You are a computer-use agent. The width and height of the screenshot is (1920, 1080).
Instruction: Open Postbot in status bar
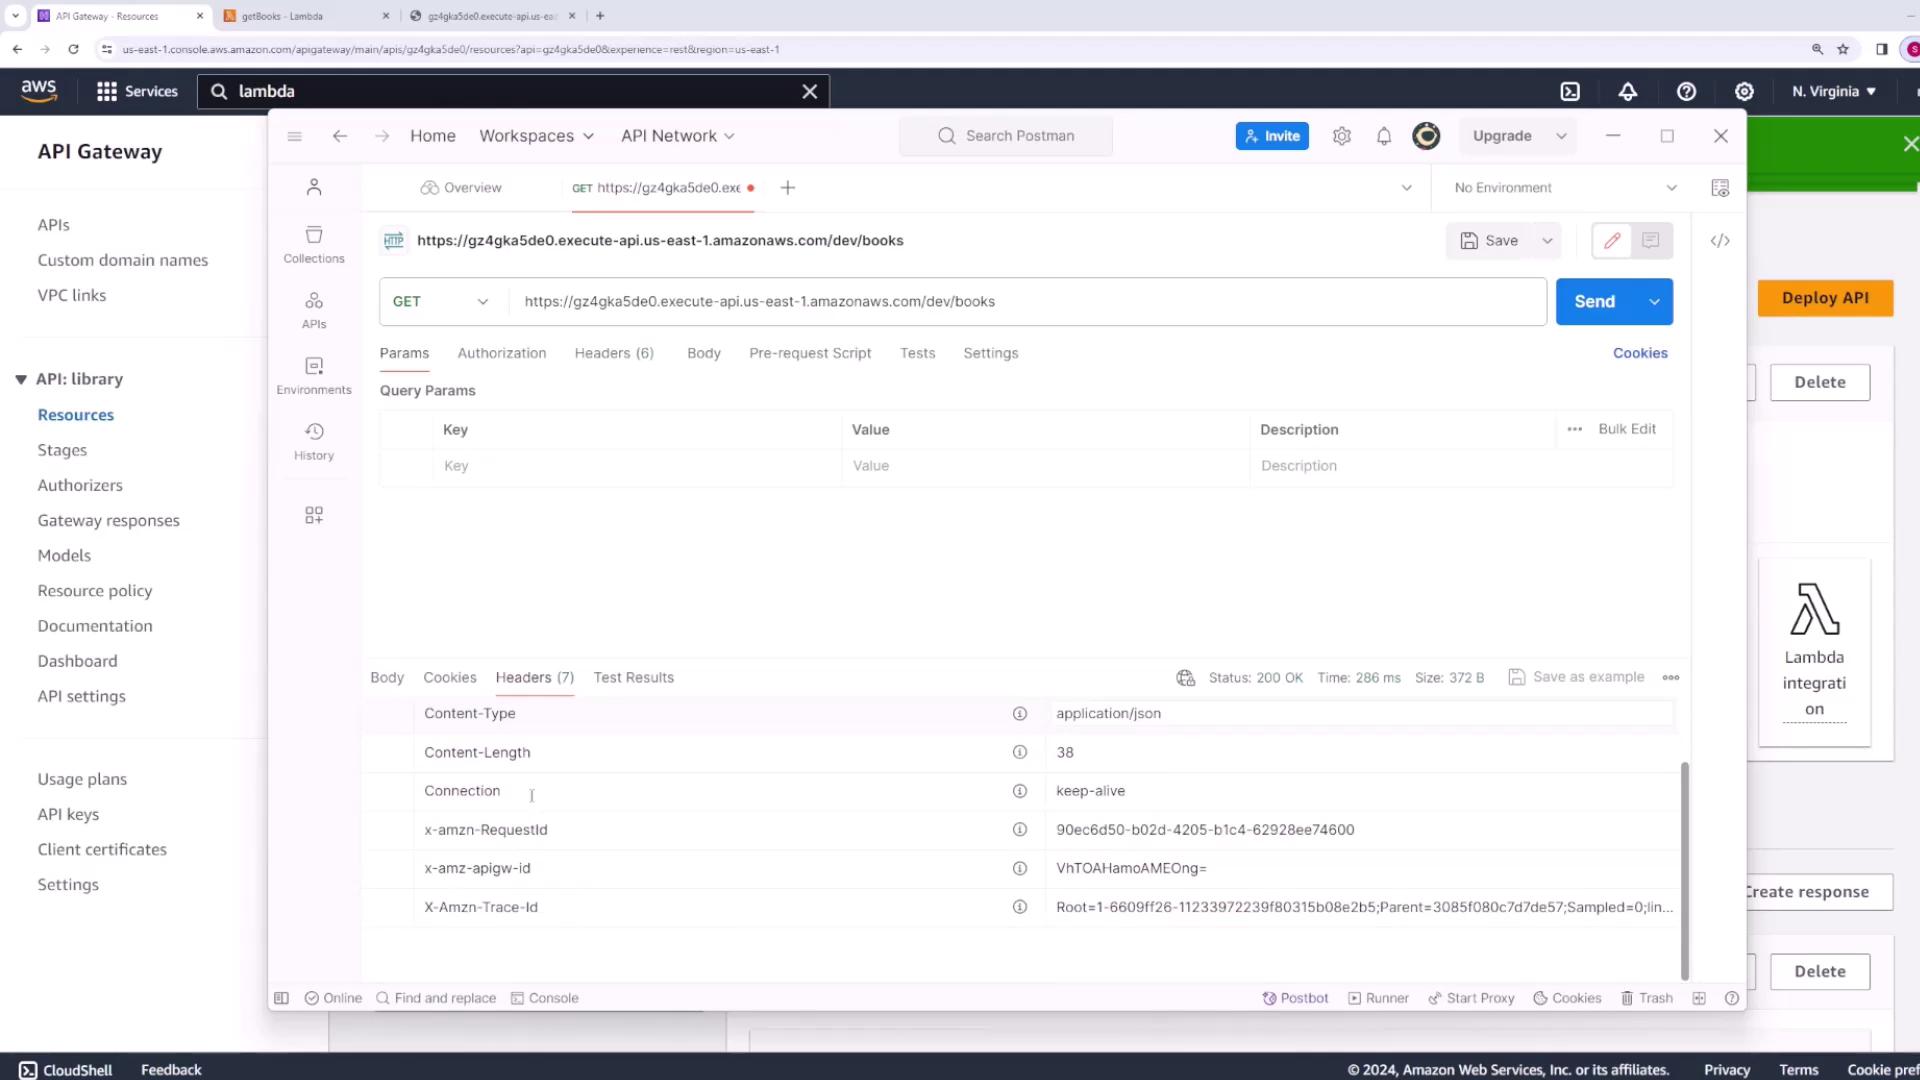[x=1295, y=998]
